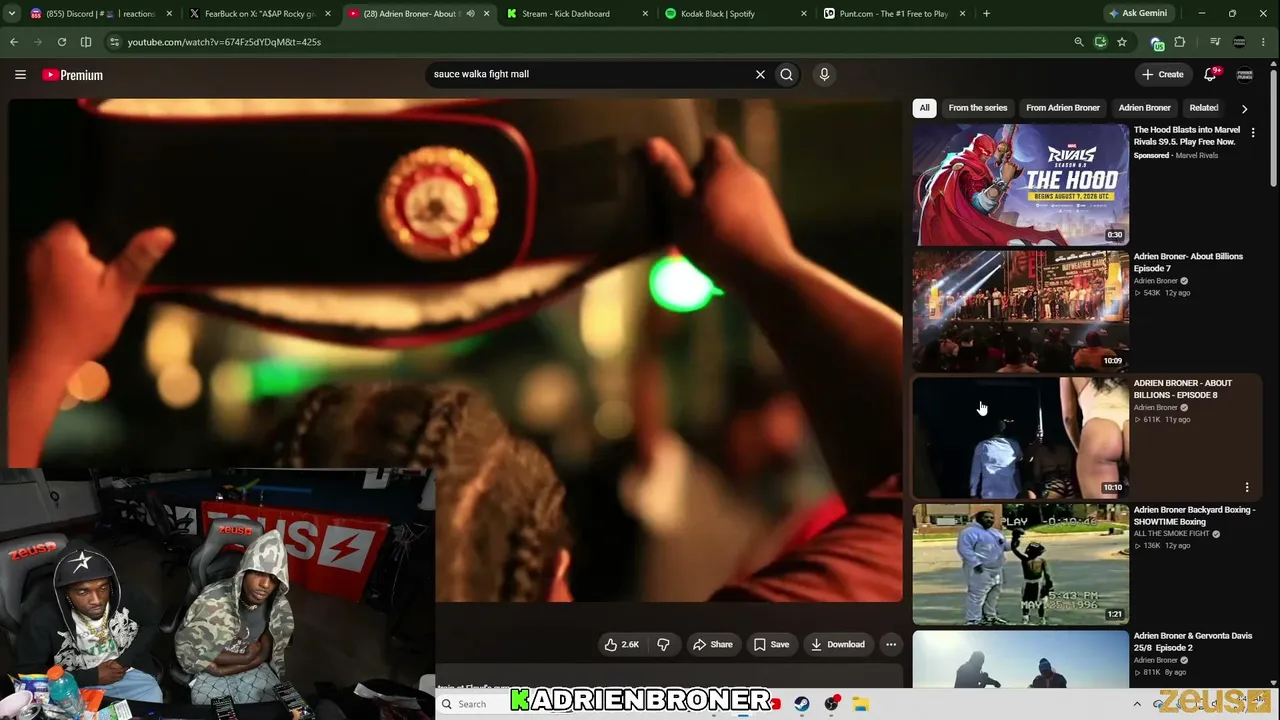1280x720 pixels.
Task: Open more actions ellipsis under the video
Action: point(891,645)
